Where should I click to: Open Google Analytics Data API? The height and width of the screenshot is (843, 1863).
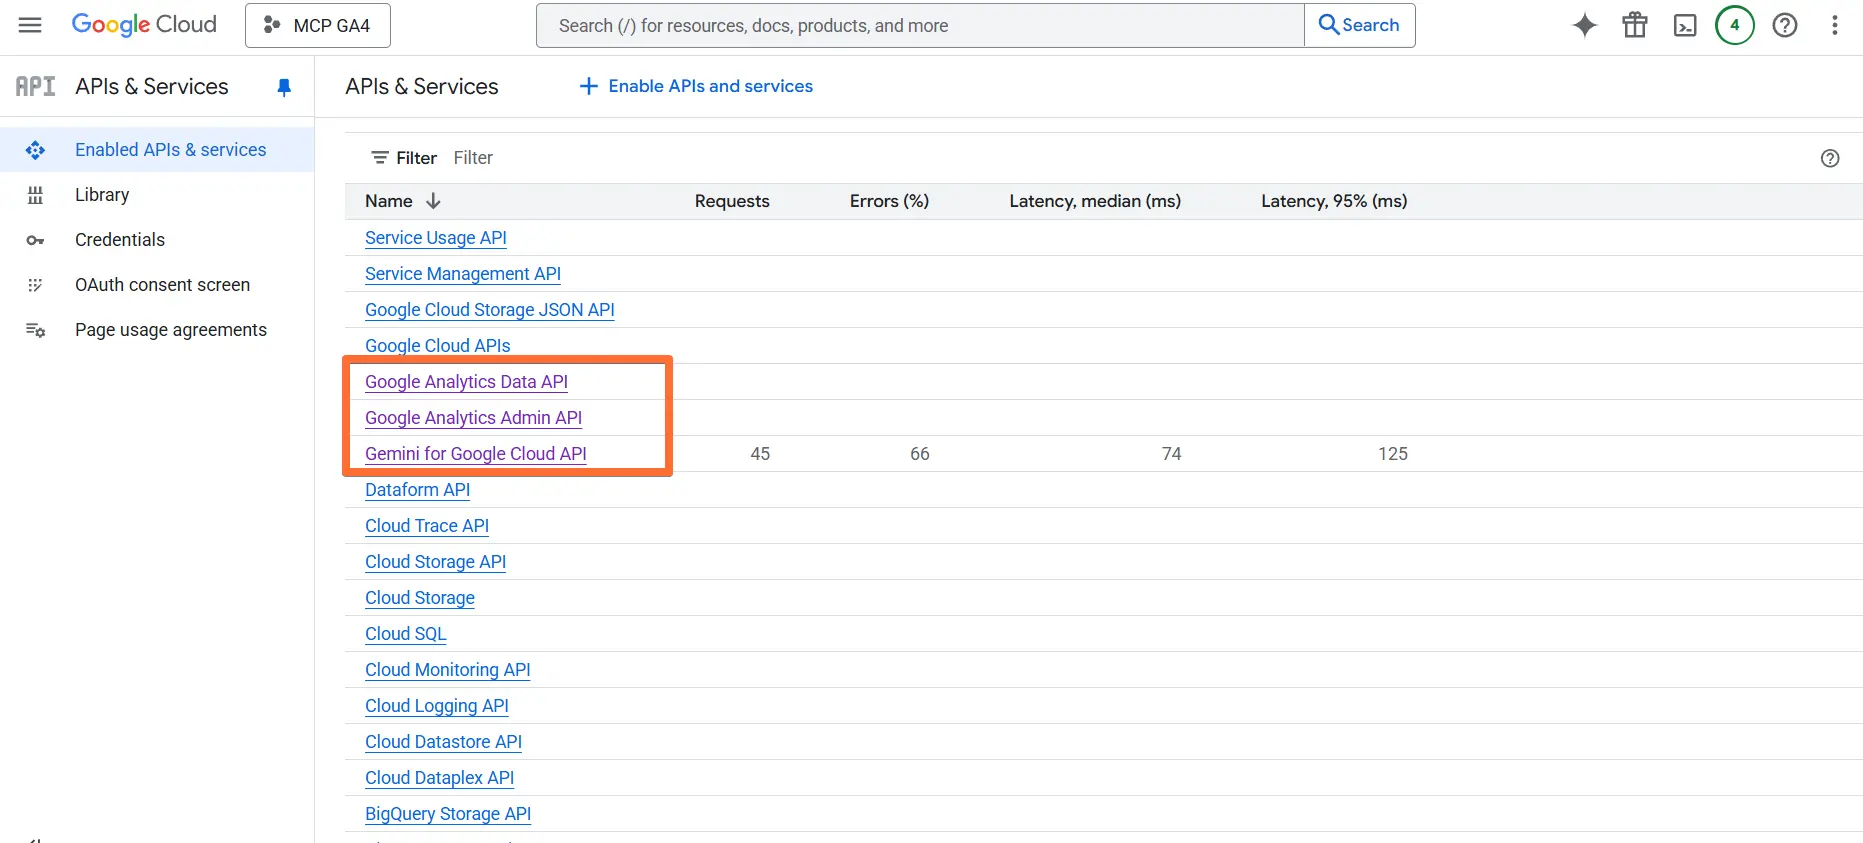click(x=466, y=382)
